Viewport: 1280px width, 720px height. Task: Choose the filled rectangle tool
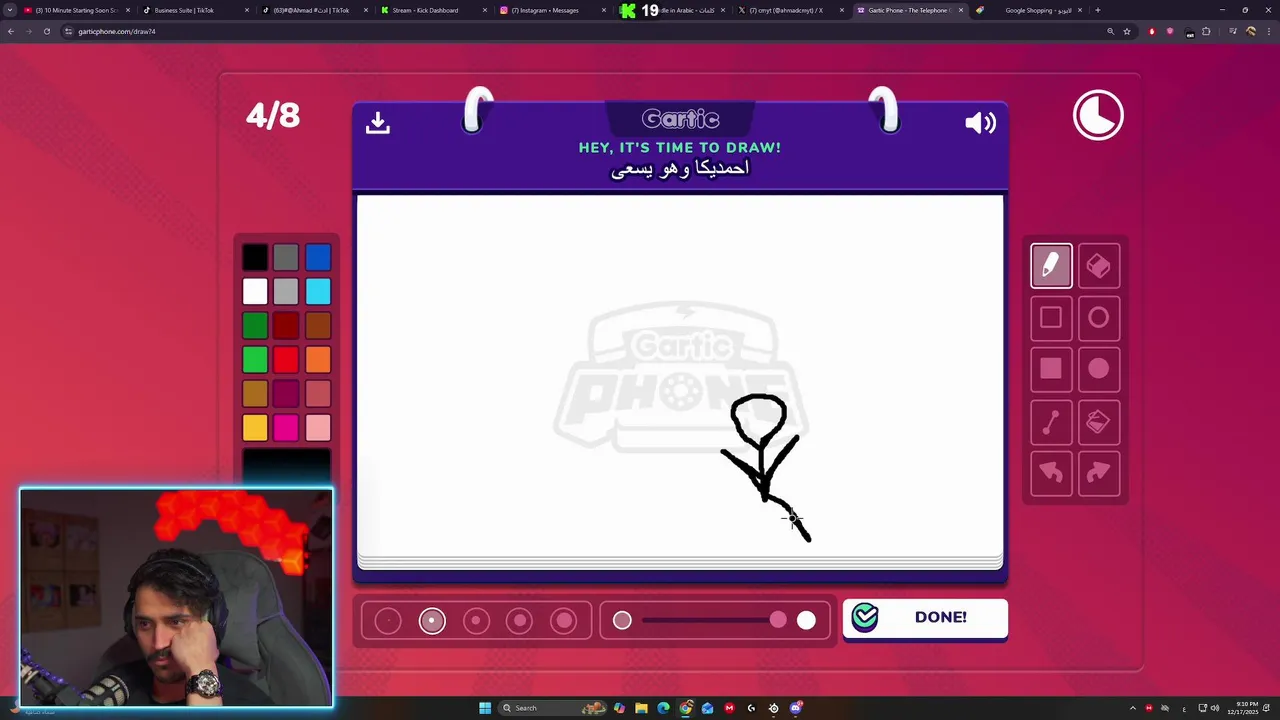tap(1051, 369)
